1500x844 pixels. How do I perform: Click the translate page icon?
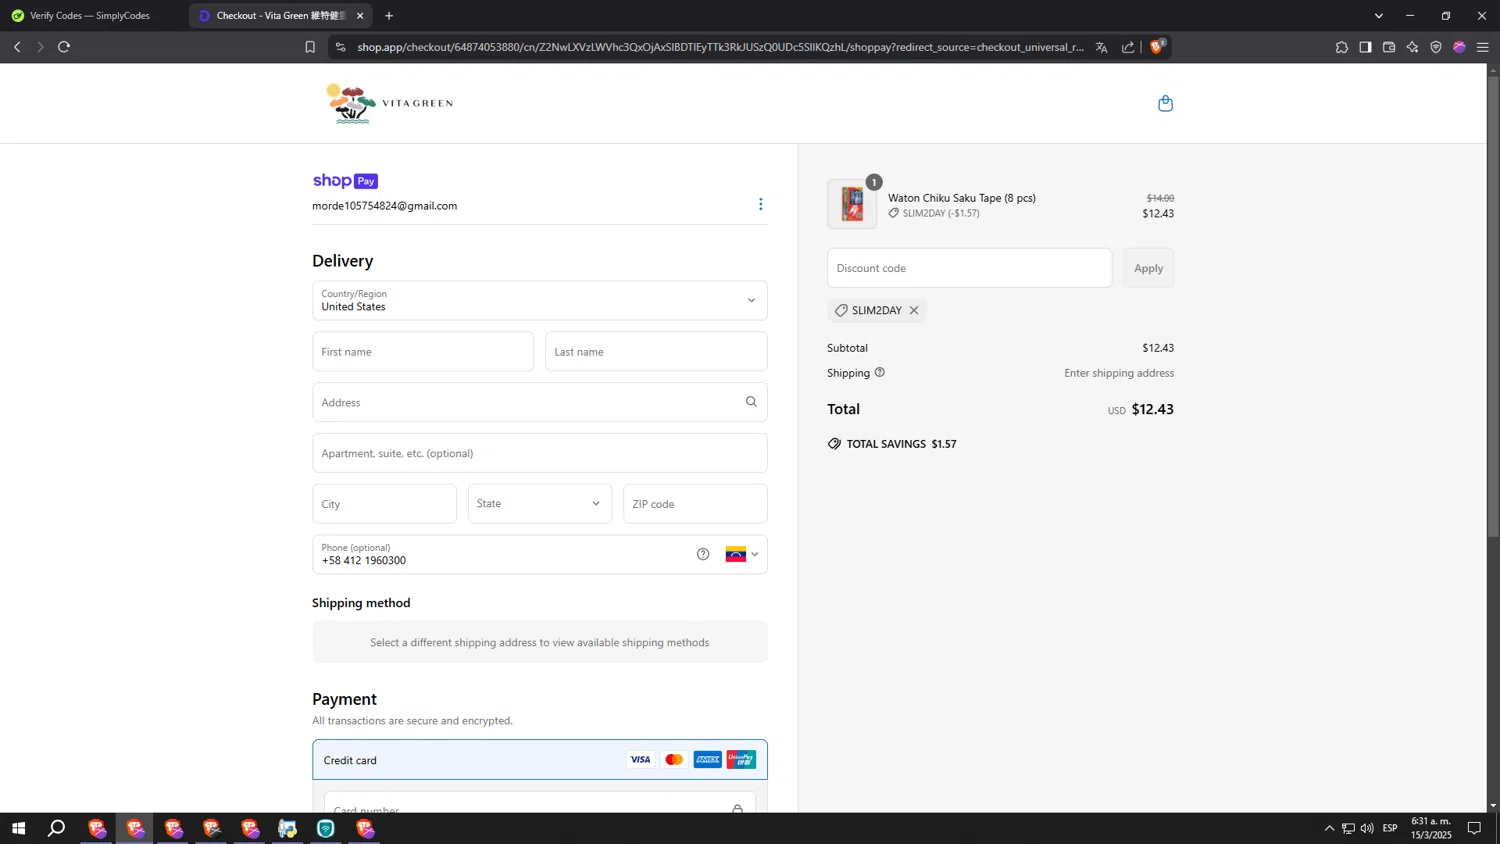click(1101, 47)
